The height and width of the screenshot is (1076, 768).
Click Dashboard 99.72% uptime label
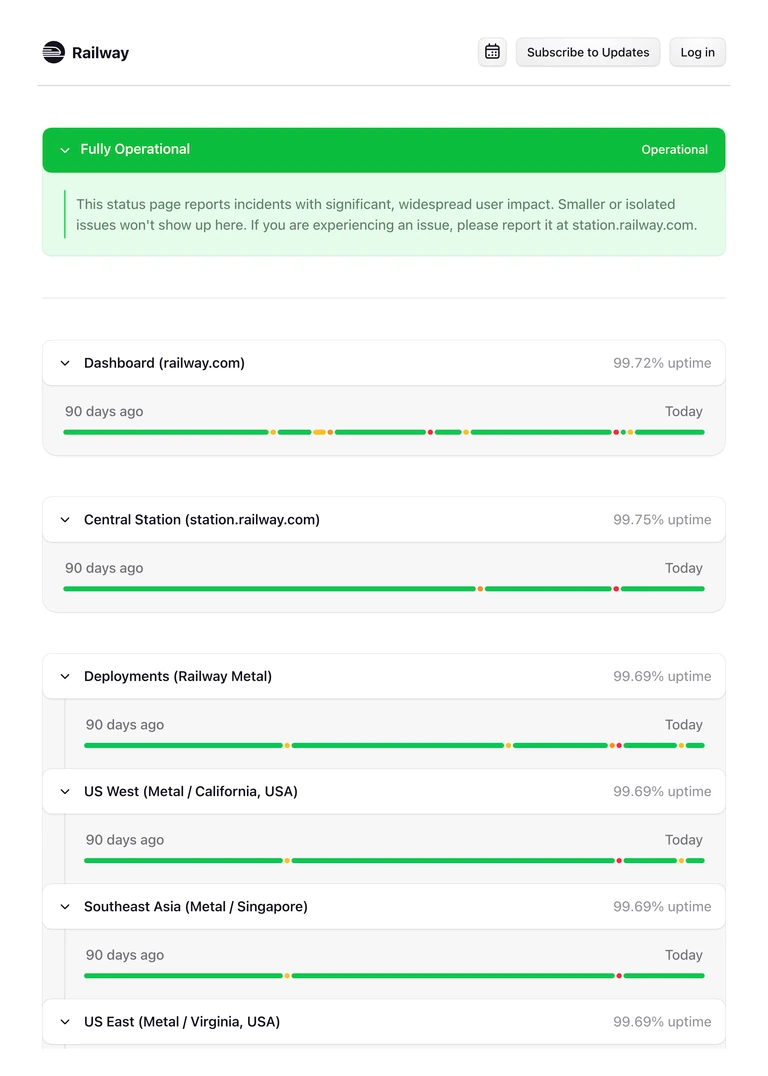pos(662,363)
